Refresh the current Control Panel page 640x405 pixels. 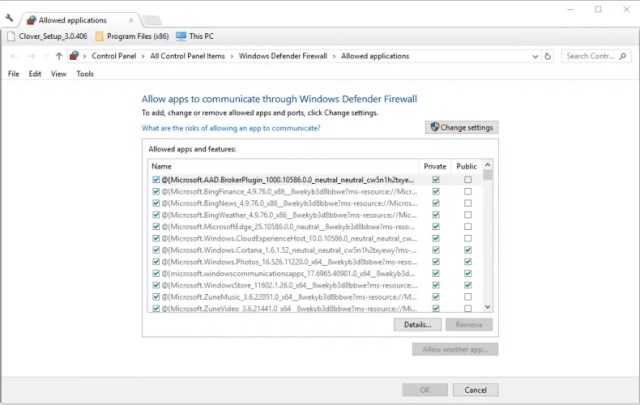(x=548, y=56)
